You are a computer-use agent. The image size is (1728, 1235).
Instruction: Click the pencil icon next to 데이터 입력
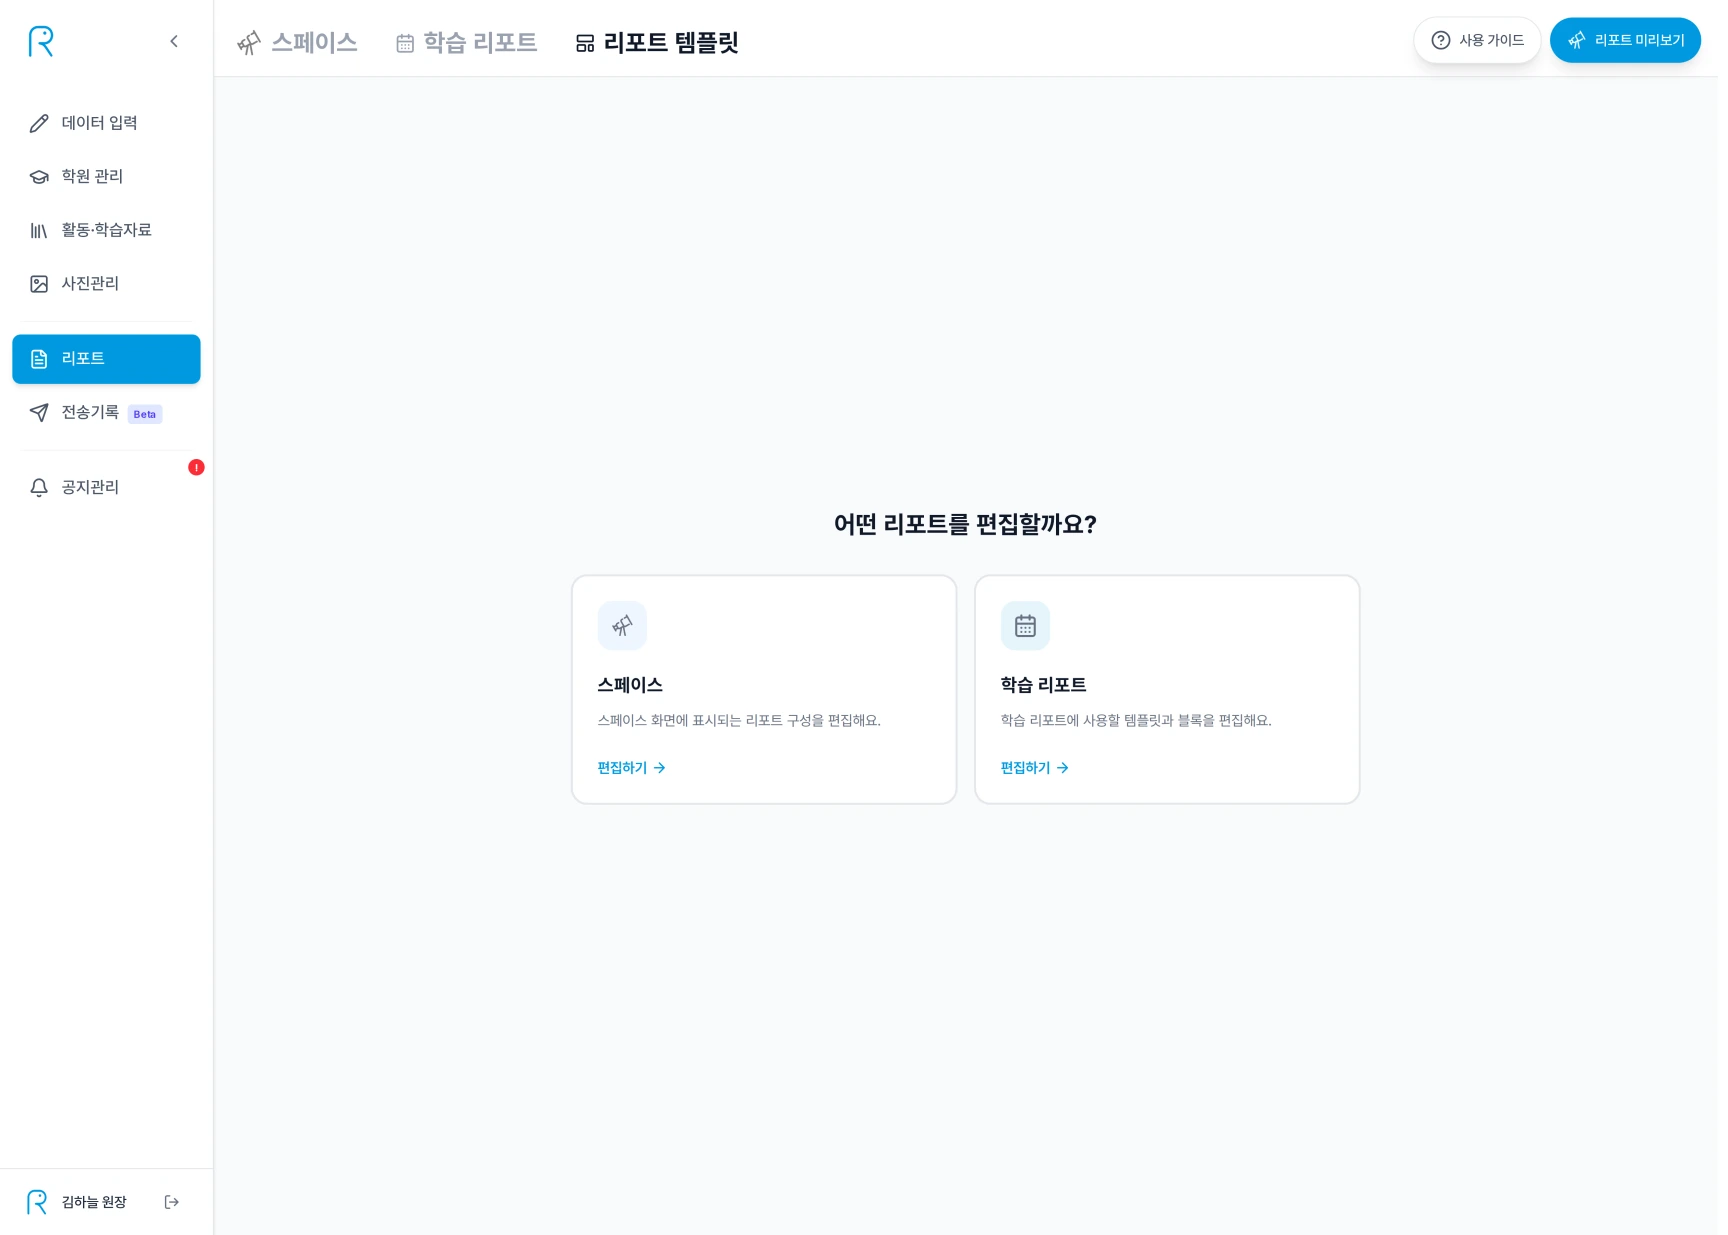(x=39, y=123)
